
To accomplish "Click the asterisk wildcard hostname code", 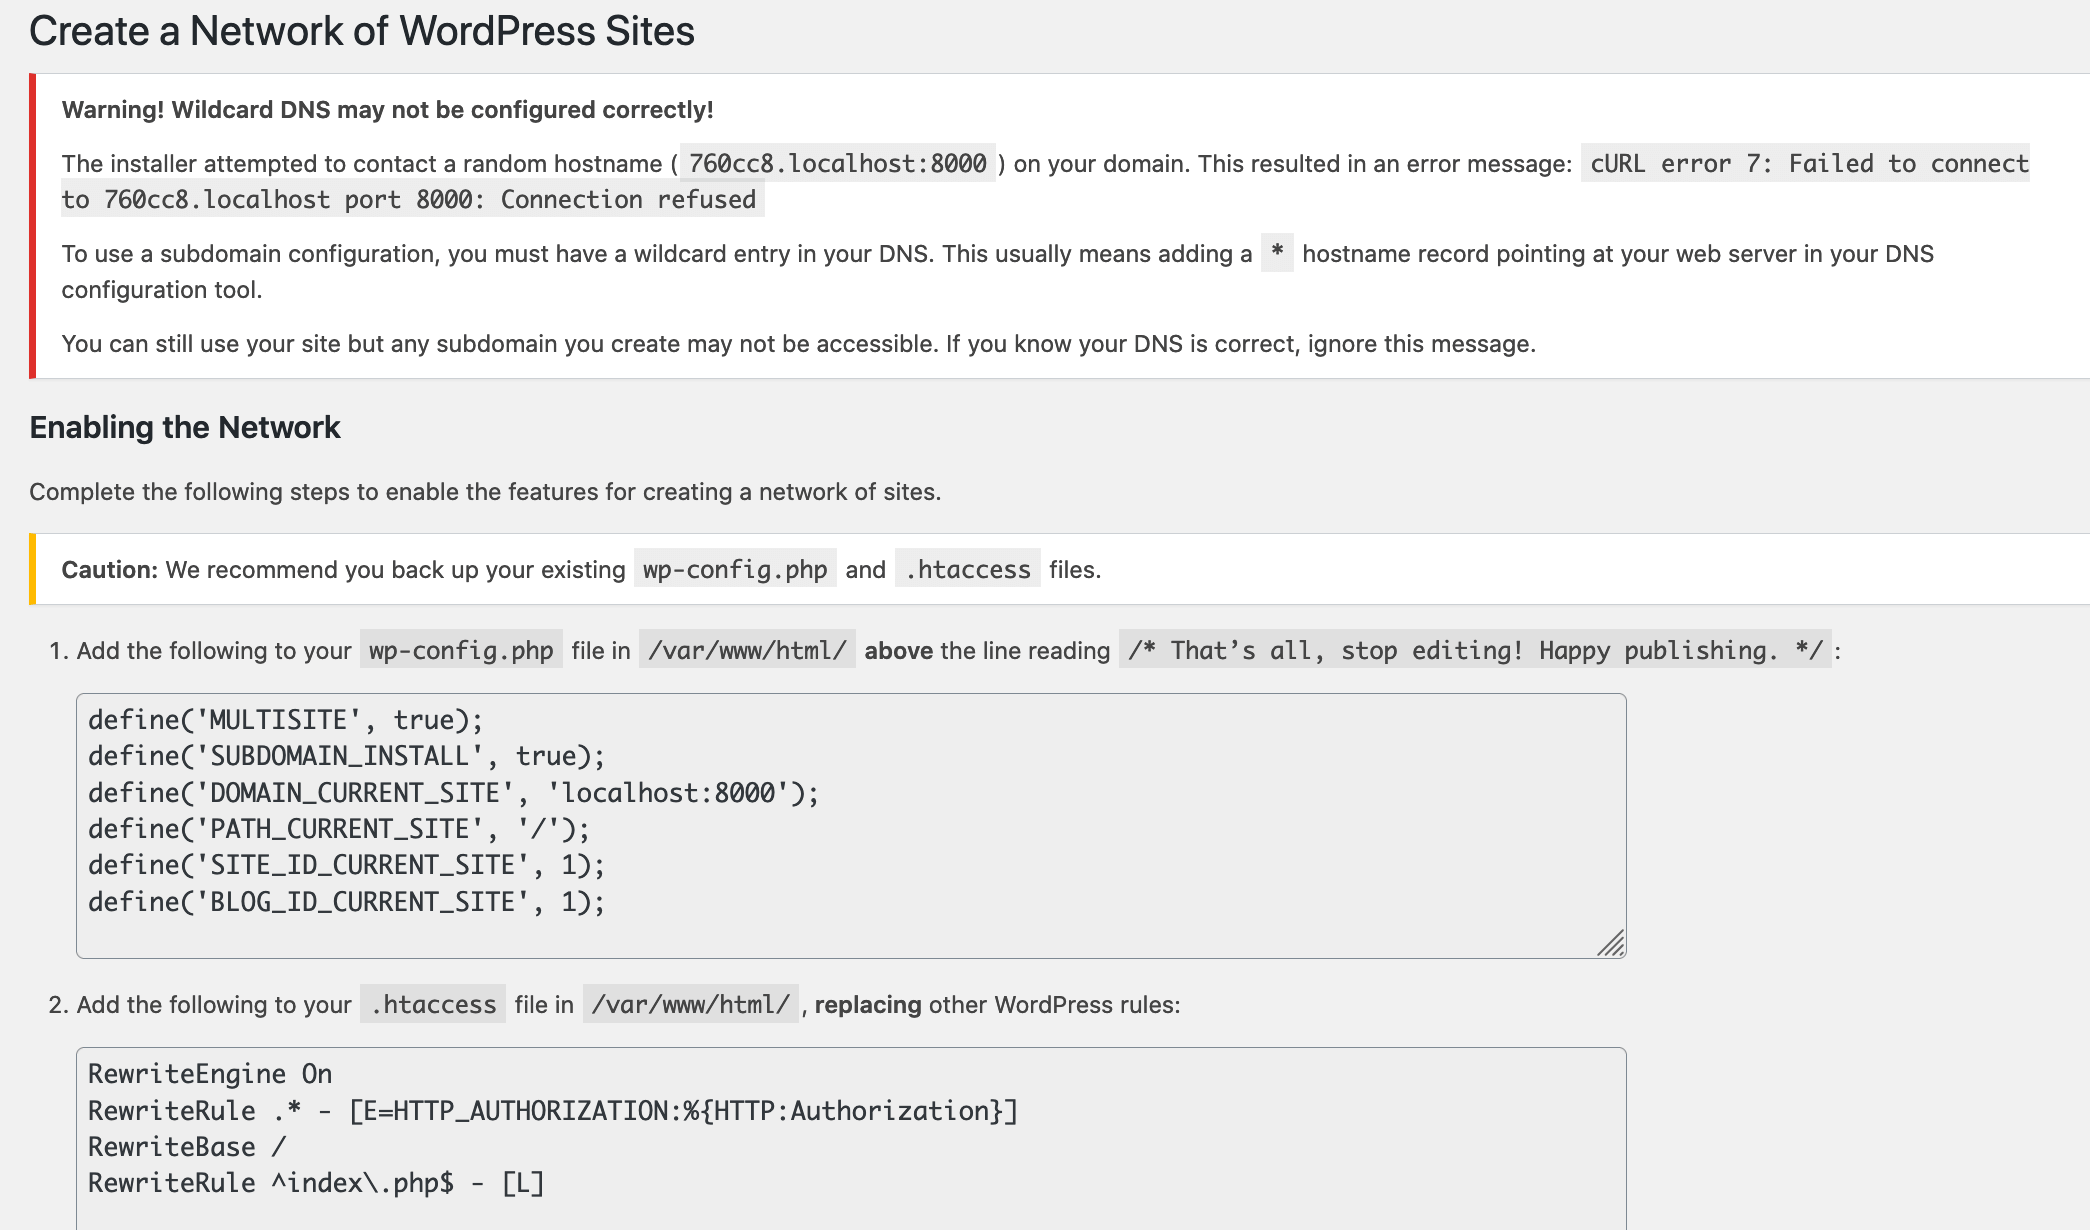I will point(1277,253).
